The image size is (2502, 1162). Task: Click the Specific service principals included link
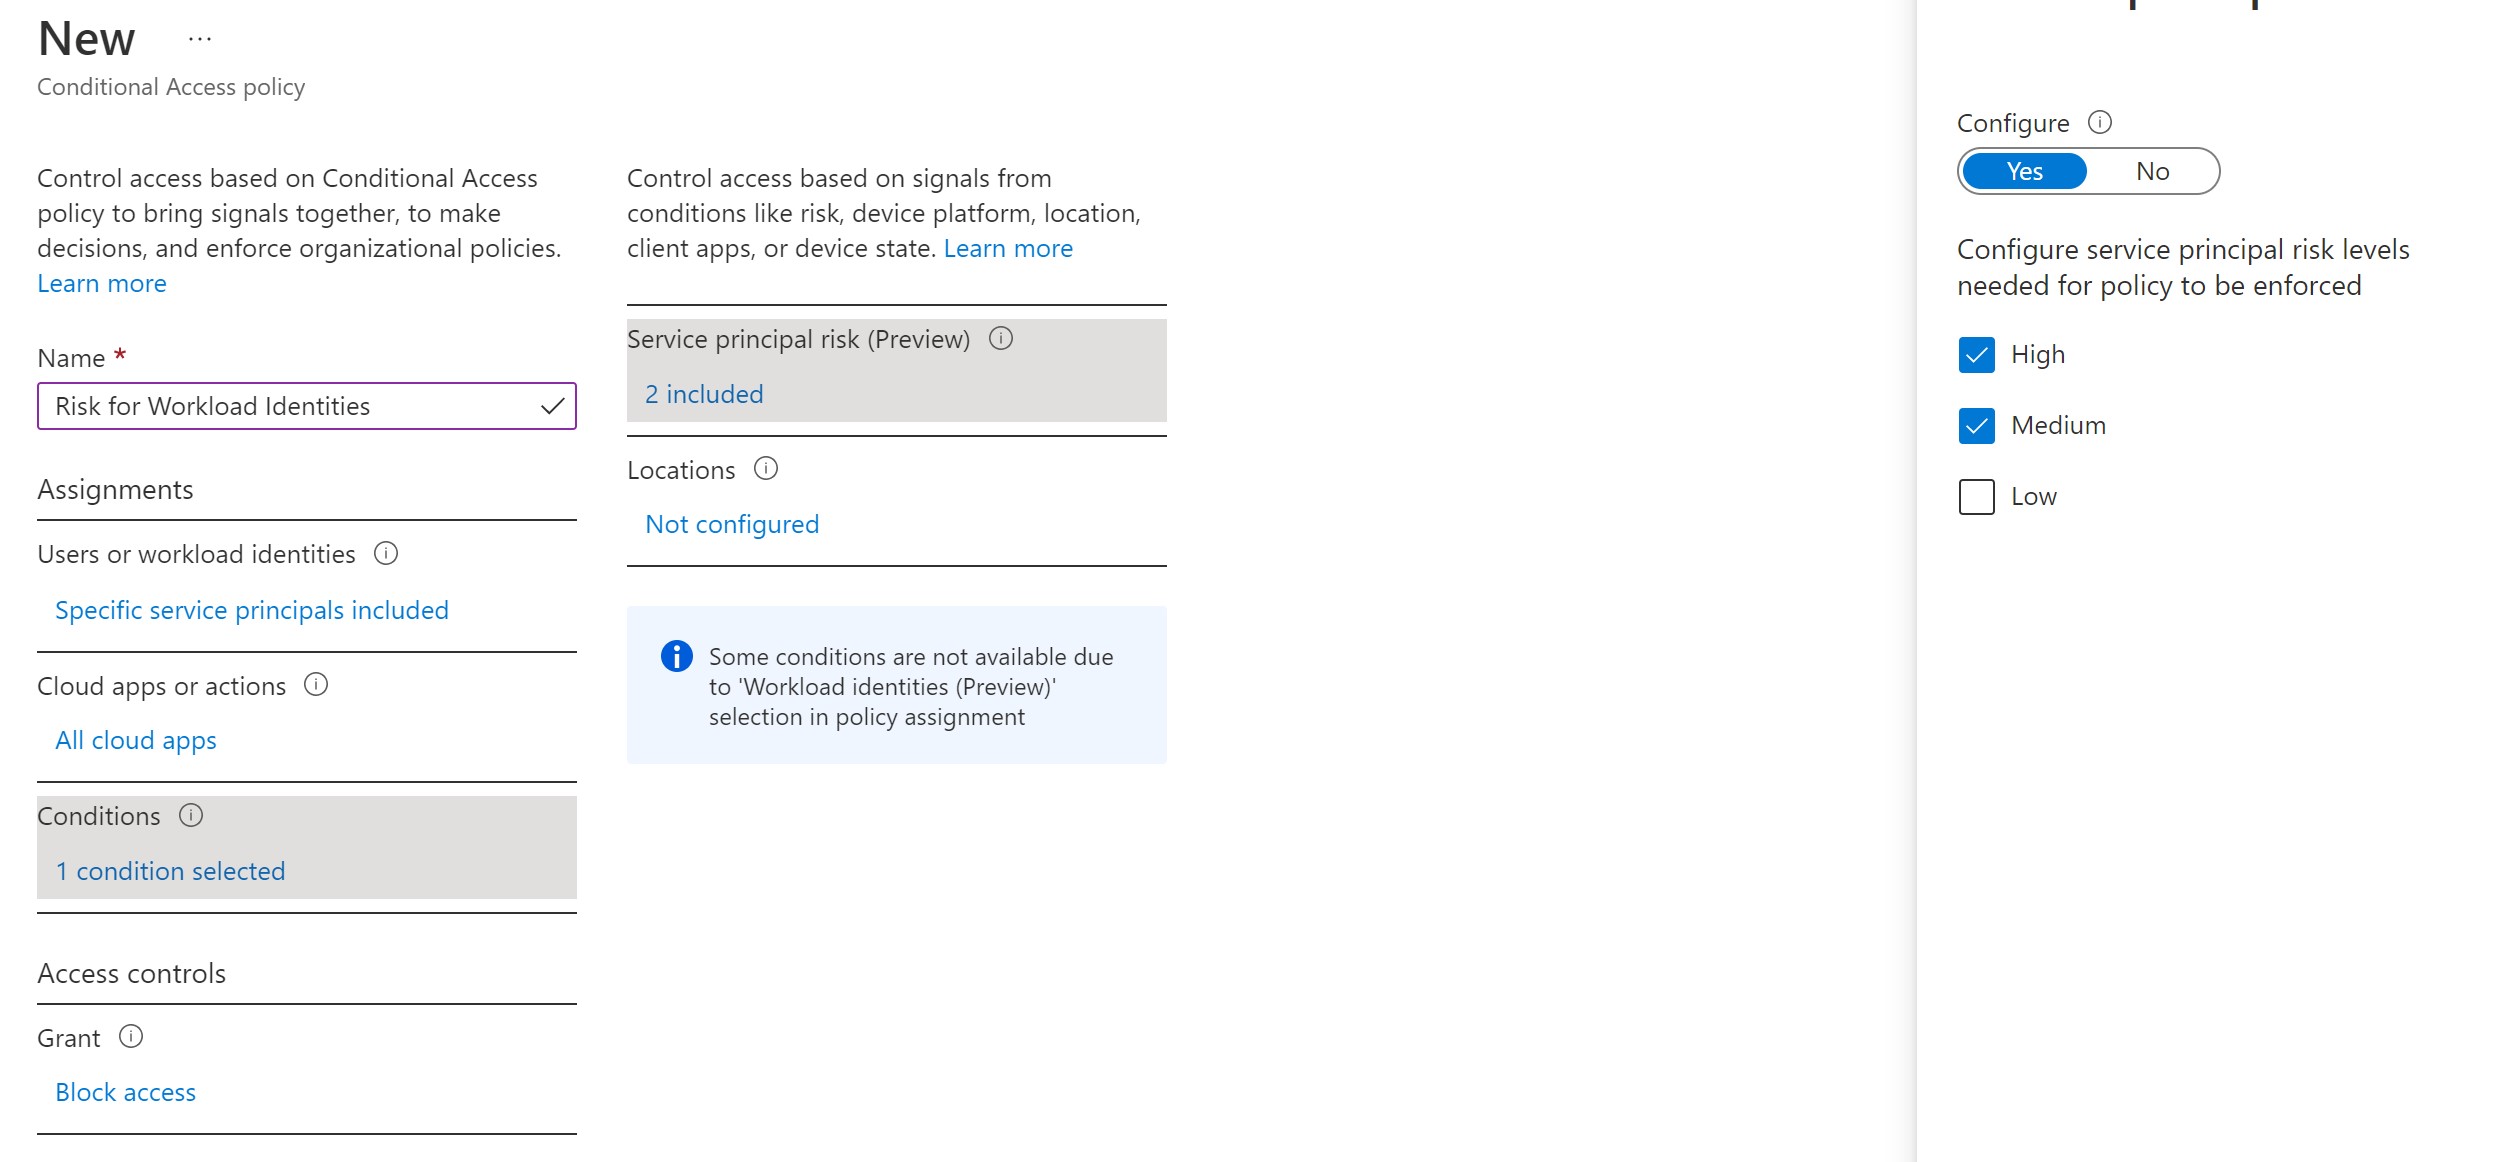[x=252, y=608]
